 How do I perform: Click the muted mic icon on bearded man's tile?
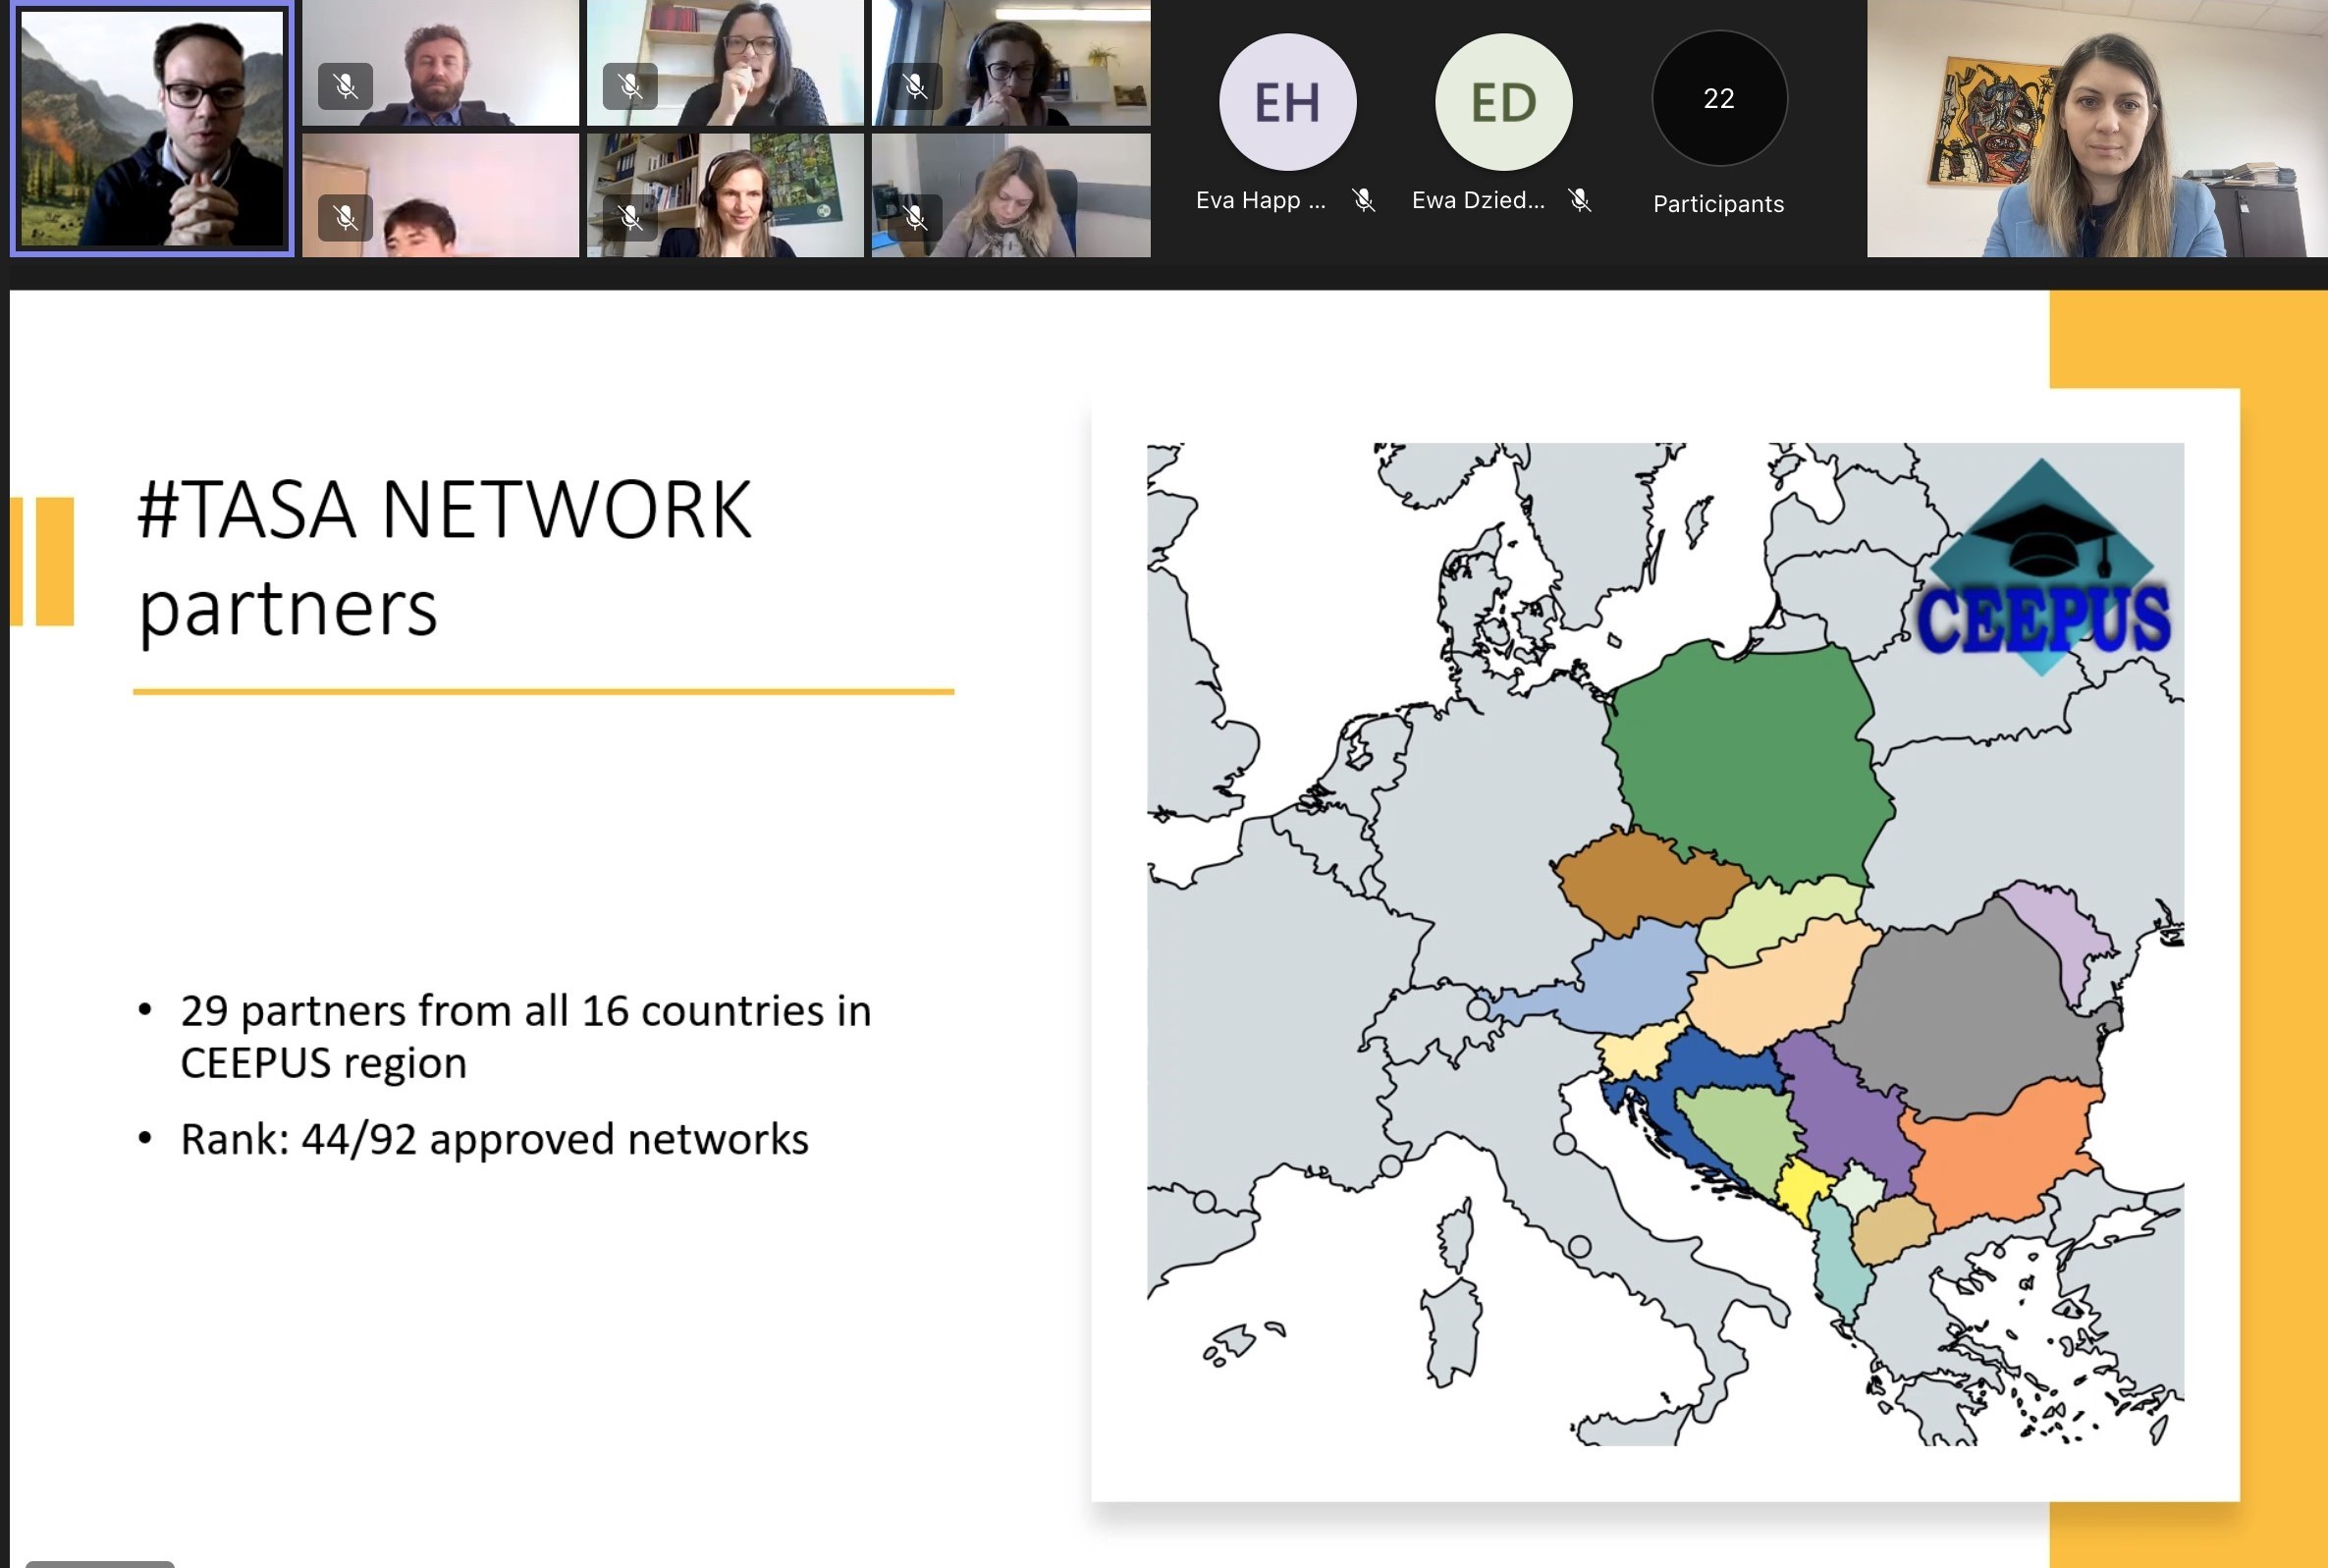345,86
